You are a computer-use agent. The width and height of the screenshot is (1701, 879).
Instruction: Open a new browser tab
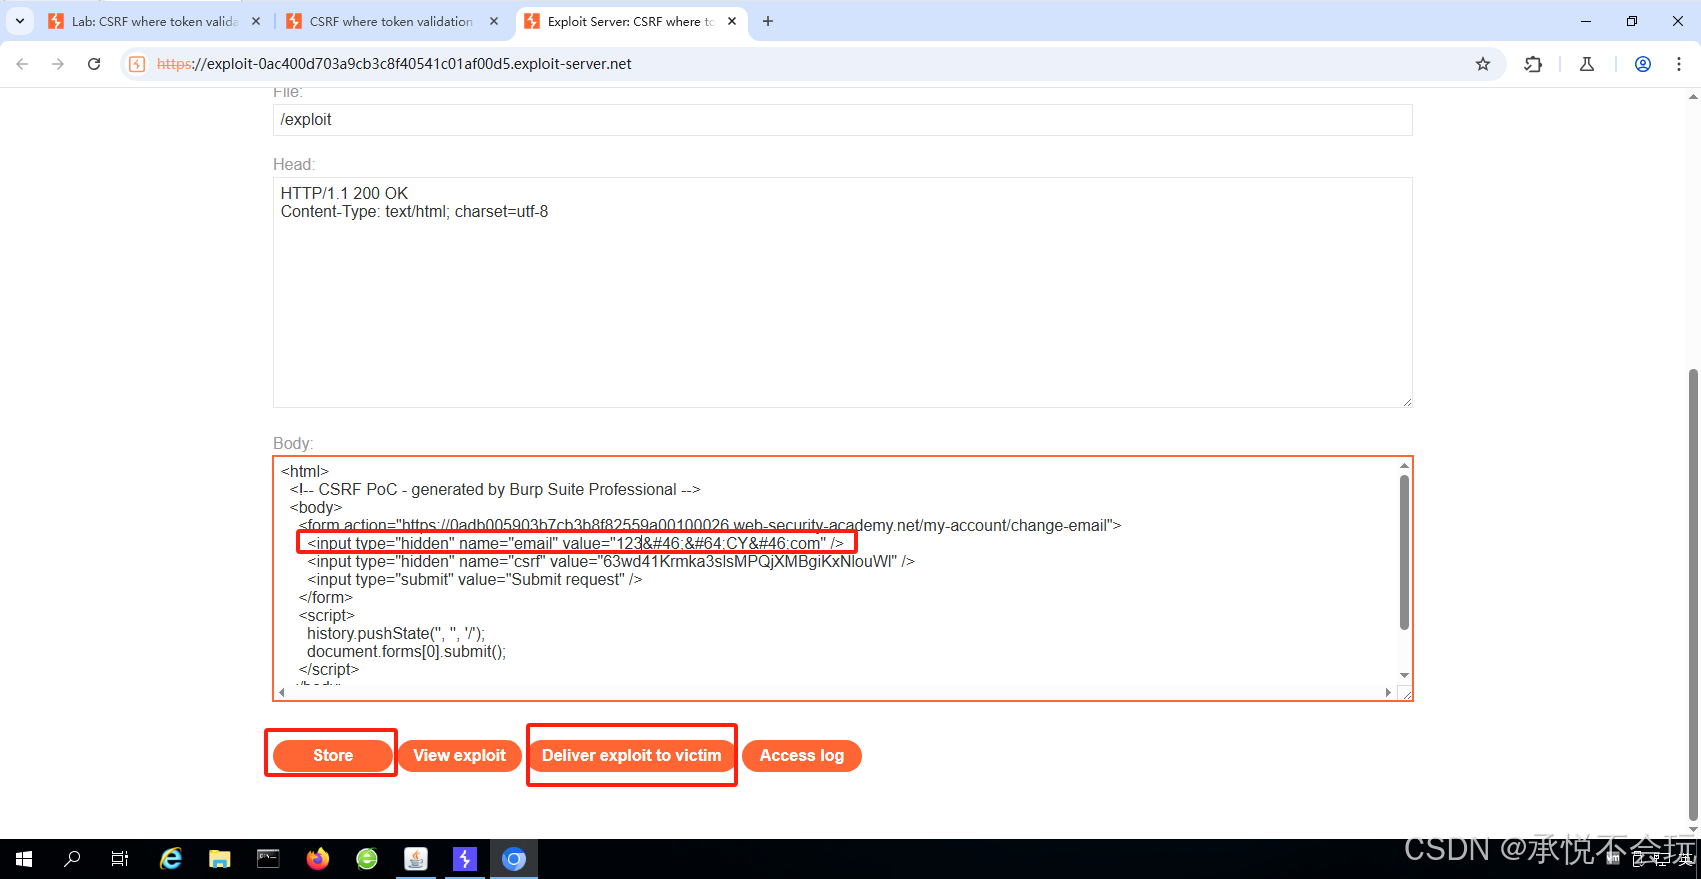(768, 21)
